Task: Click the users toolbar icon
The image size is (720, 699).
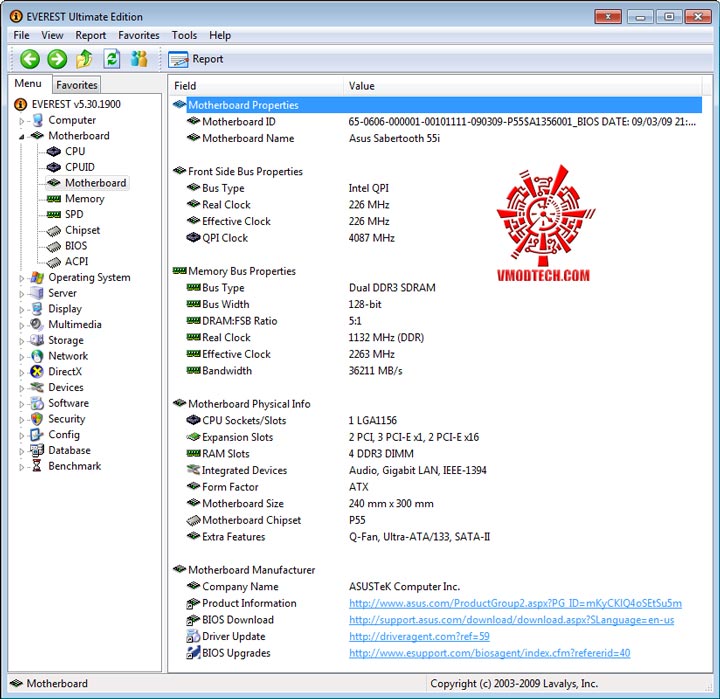Action: (x=139, y=59)
